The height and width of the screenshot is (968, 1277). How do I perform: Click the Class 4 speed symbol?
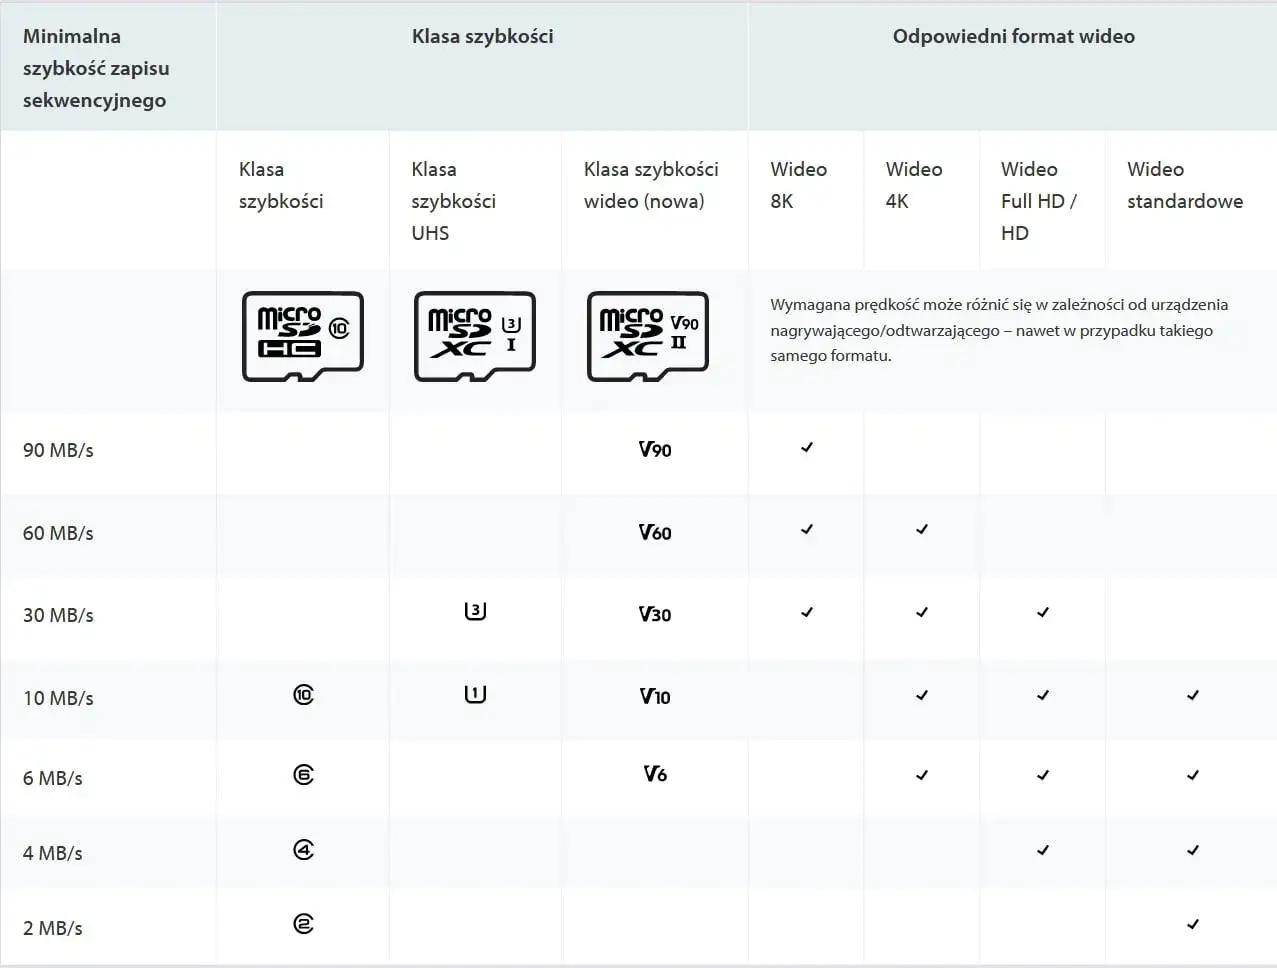[304, 850]
